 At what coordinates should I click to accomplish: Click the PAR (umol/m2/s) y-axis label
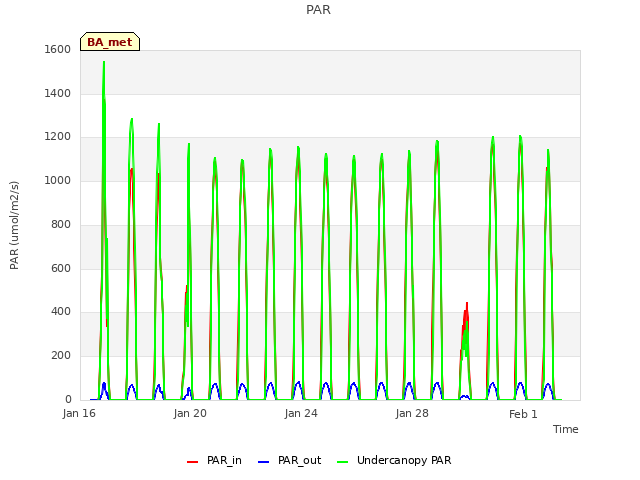click(14, 225)
